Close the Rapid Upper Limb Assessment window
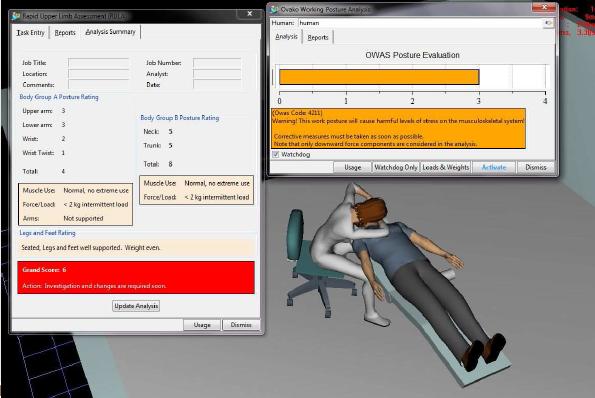 click(249, 14)
